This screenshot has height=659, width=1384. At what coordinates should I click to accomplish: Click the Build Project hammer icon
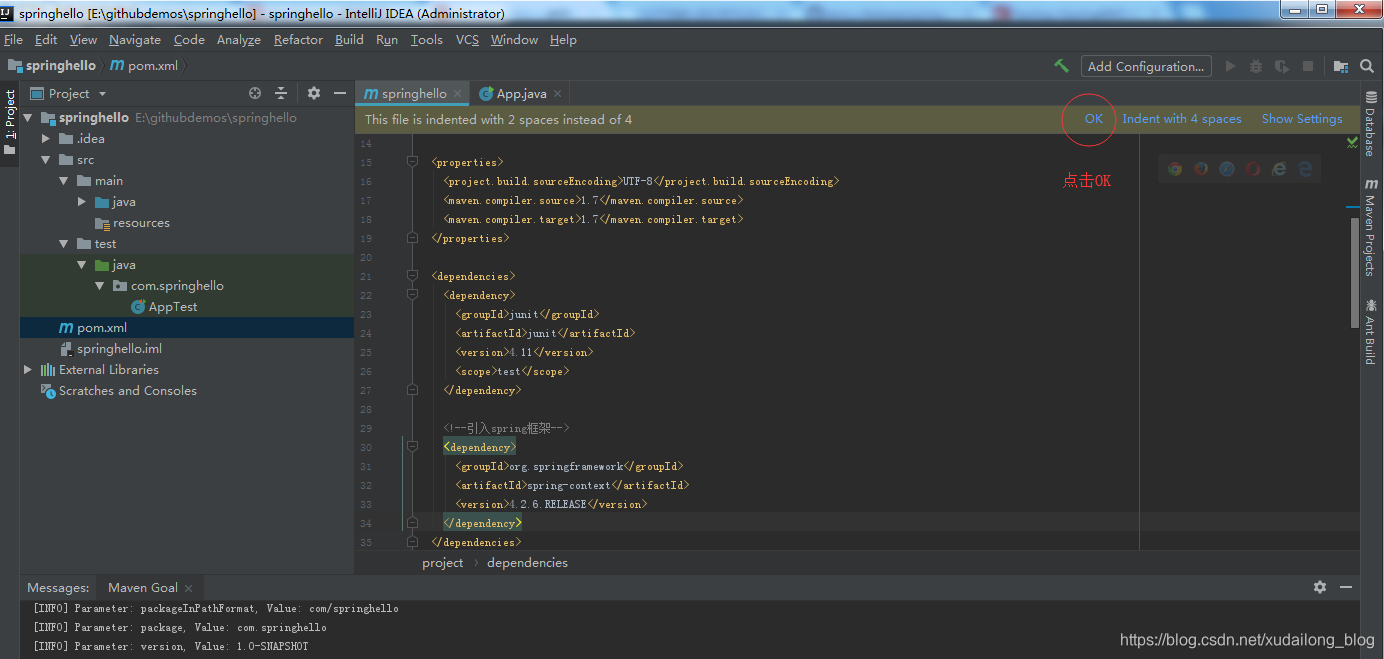click(1062, 66)
